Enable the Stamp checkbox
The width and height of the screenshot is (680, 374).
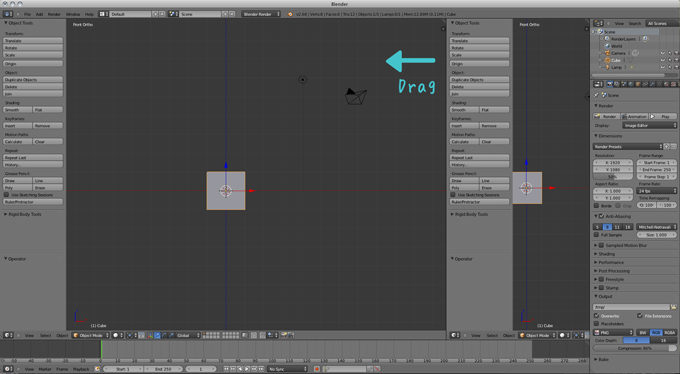coord(602,288)
